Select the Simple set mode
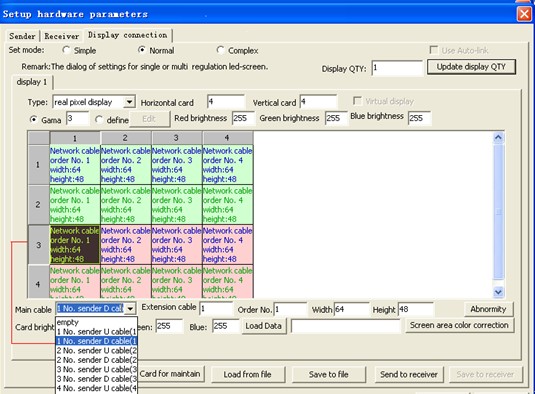The height and width of the screenshot is (394, 535). tap(66, 50)
